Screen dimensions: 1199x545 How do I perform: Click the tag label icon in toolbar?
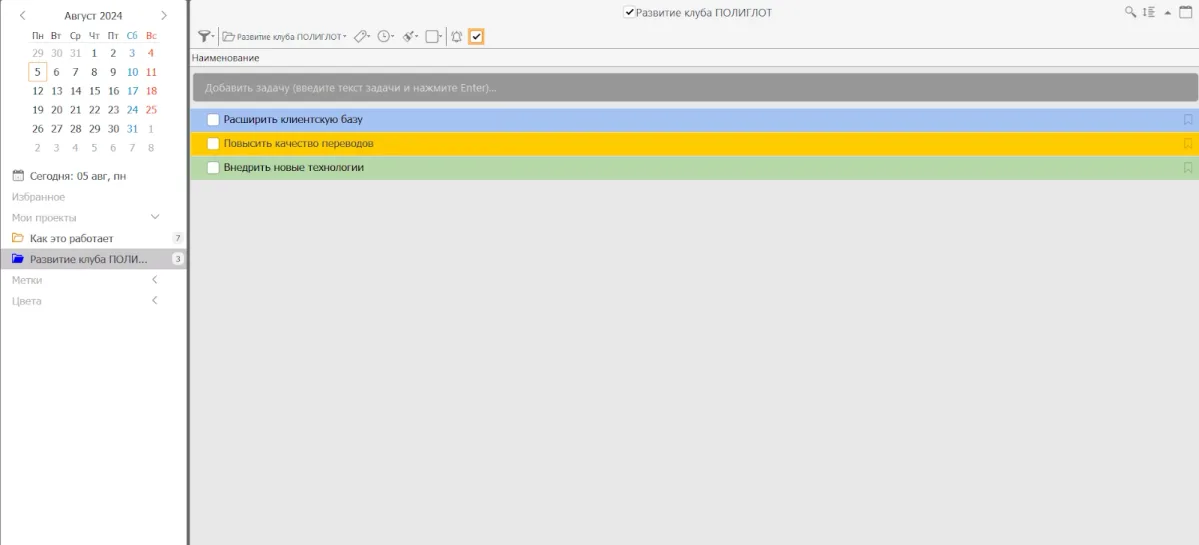[362, 36]
